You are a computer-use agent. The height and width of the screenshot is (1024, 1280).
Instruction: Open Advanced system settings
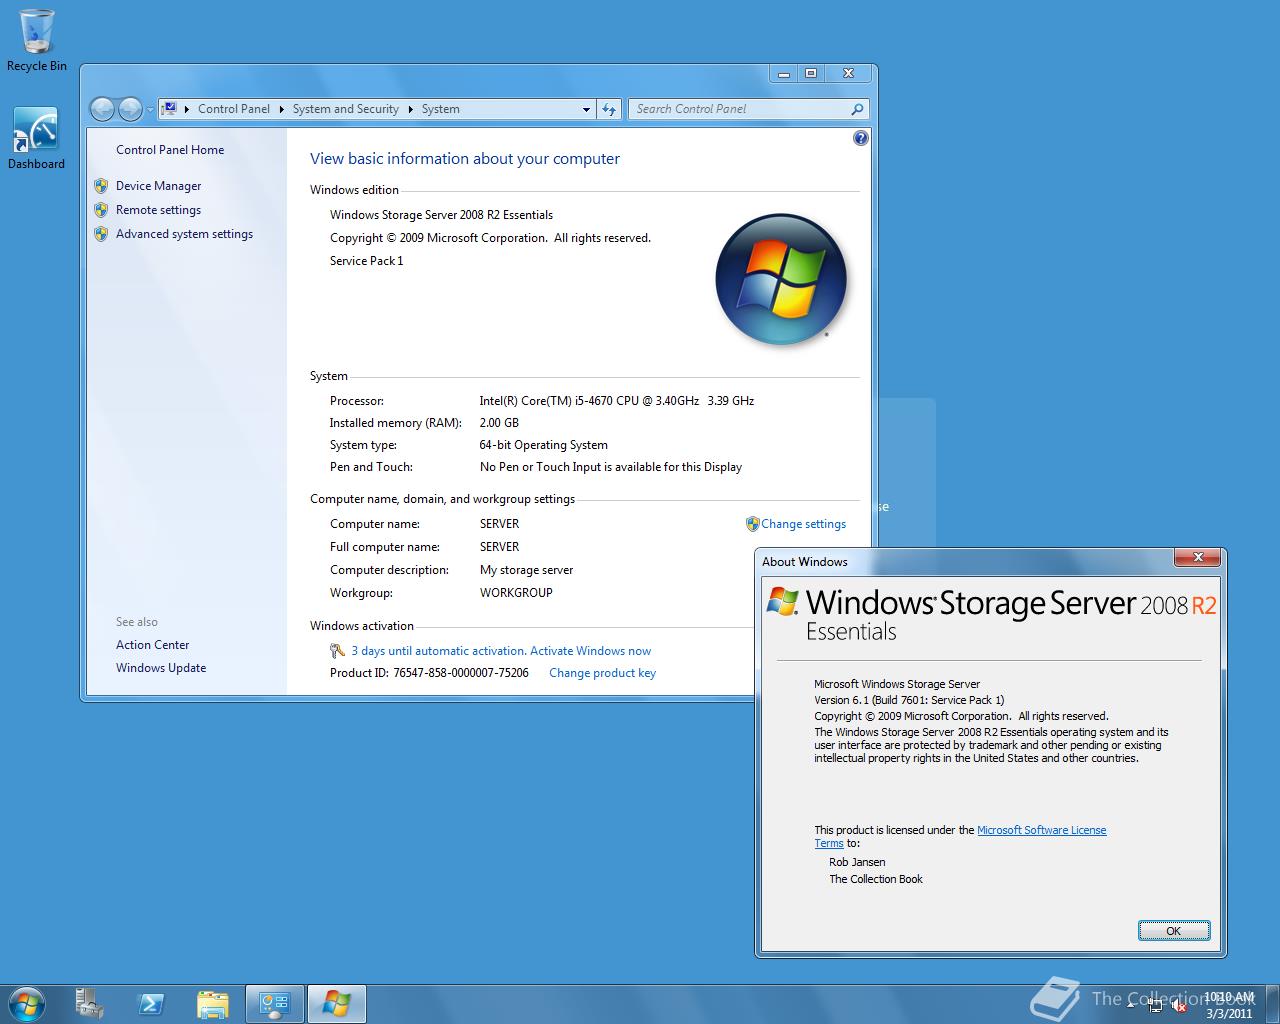click(x=184, y=234)
